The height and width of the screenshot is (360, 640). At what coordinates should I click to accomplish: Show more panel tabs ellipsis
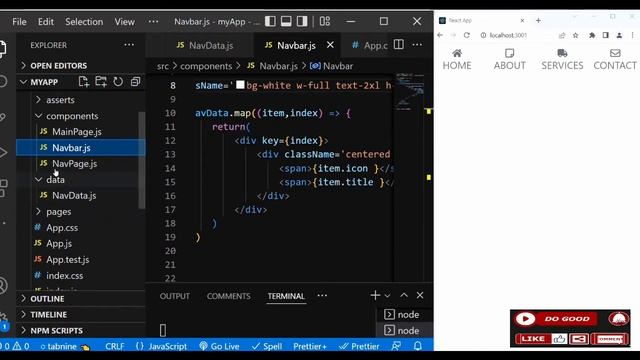pos(322,296)
